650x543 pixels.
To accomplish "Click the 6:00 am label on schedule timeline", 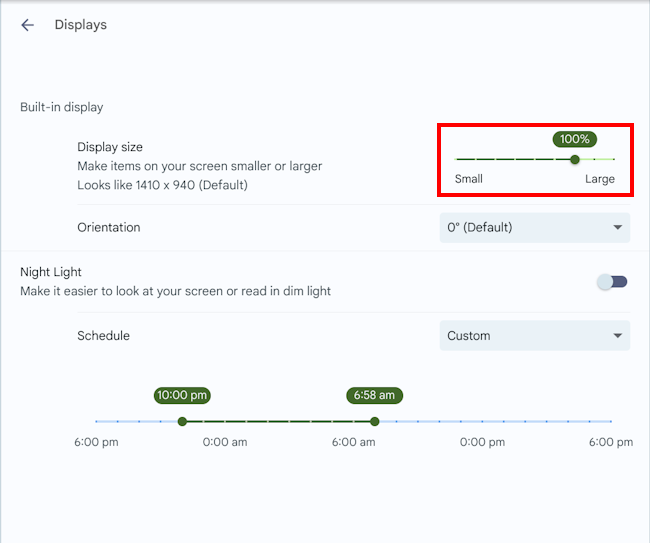I will (x=354, y=442).
